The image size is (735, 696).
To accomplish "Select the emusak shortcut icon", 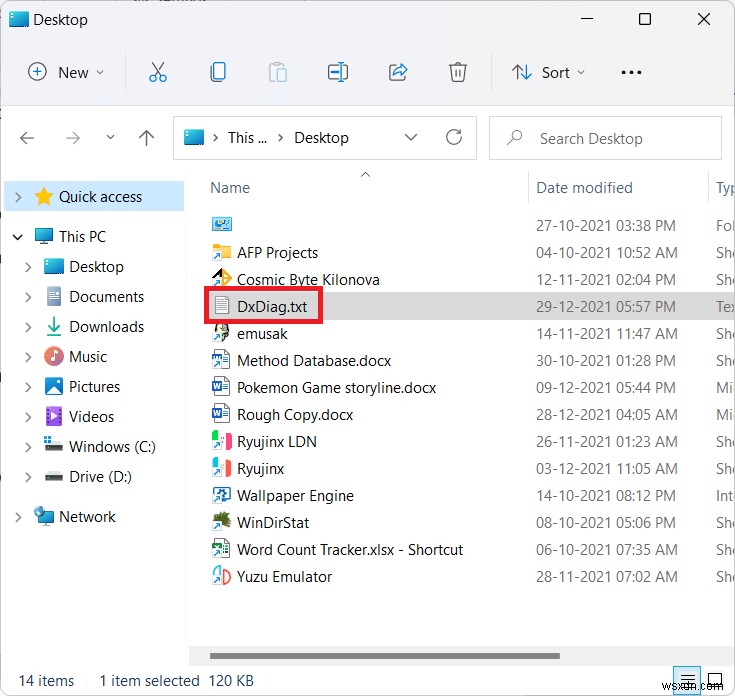I will pyautogui.click(x=221, y=333).
